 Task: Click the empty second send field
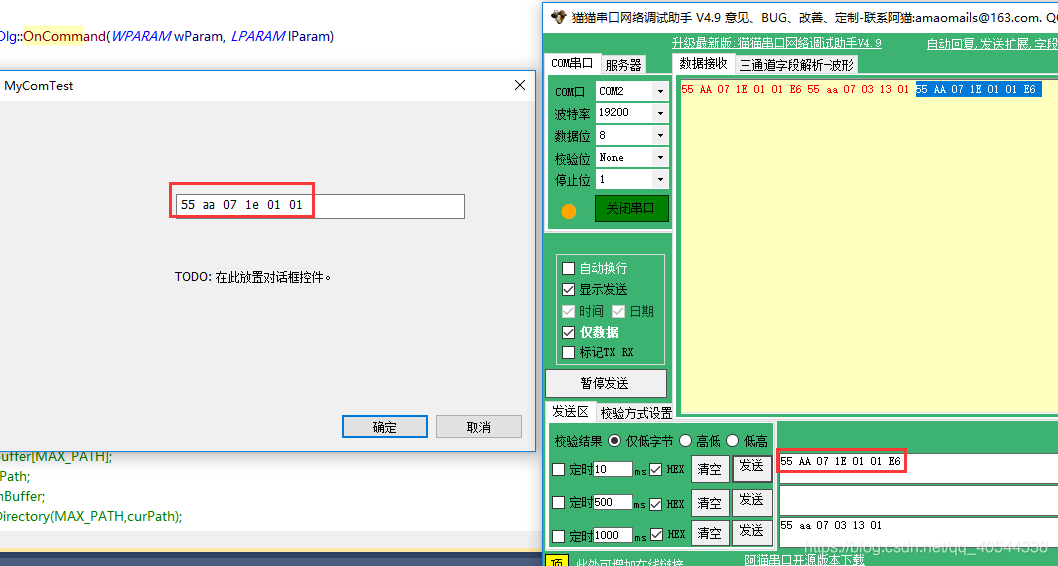[x=918, y=500]
